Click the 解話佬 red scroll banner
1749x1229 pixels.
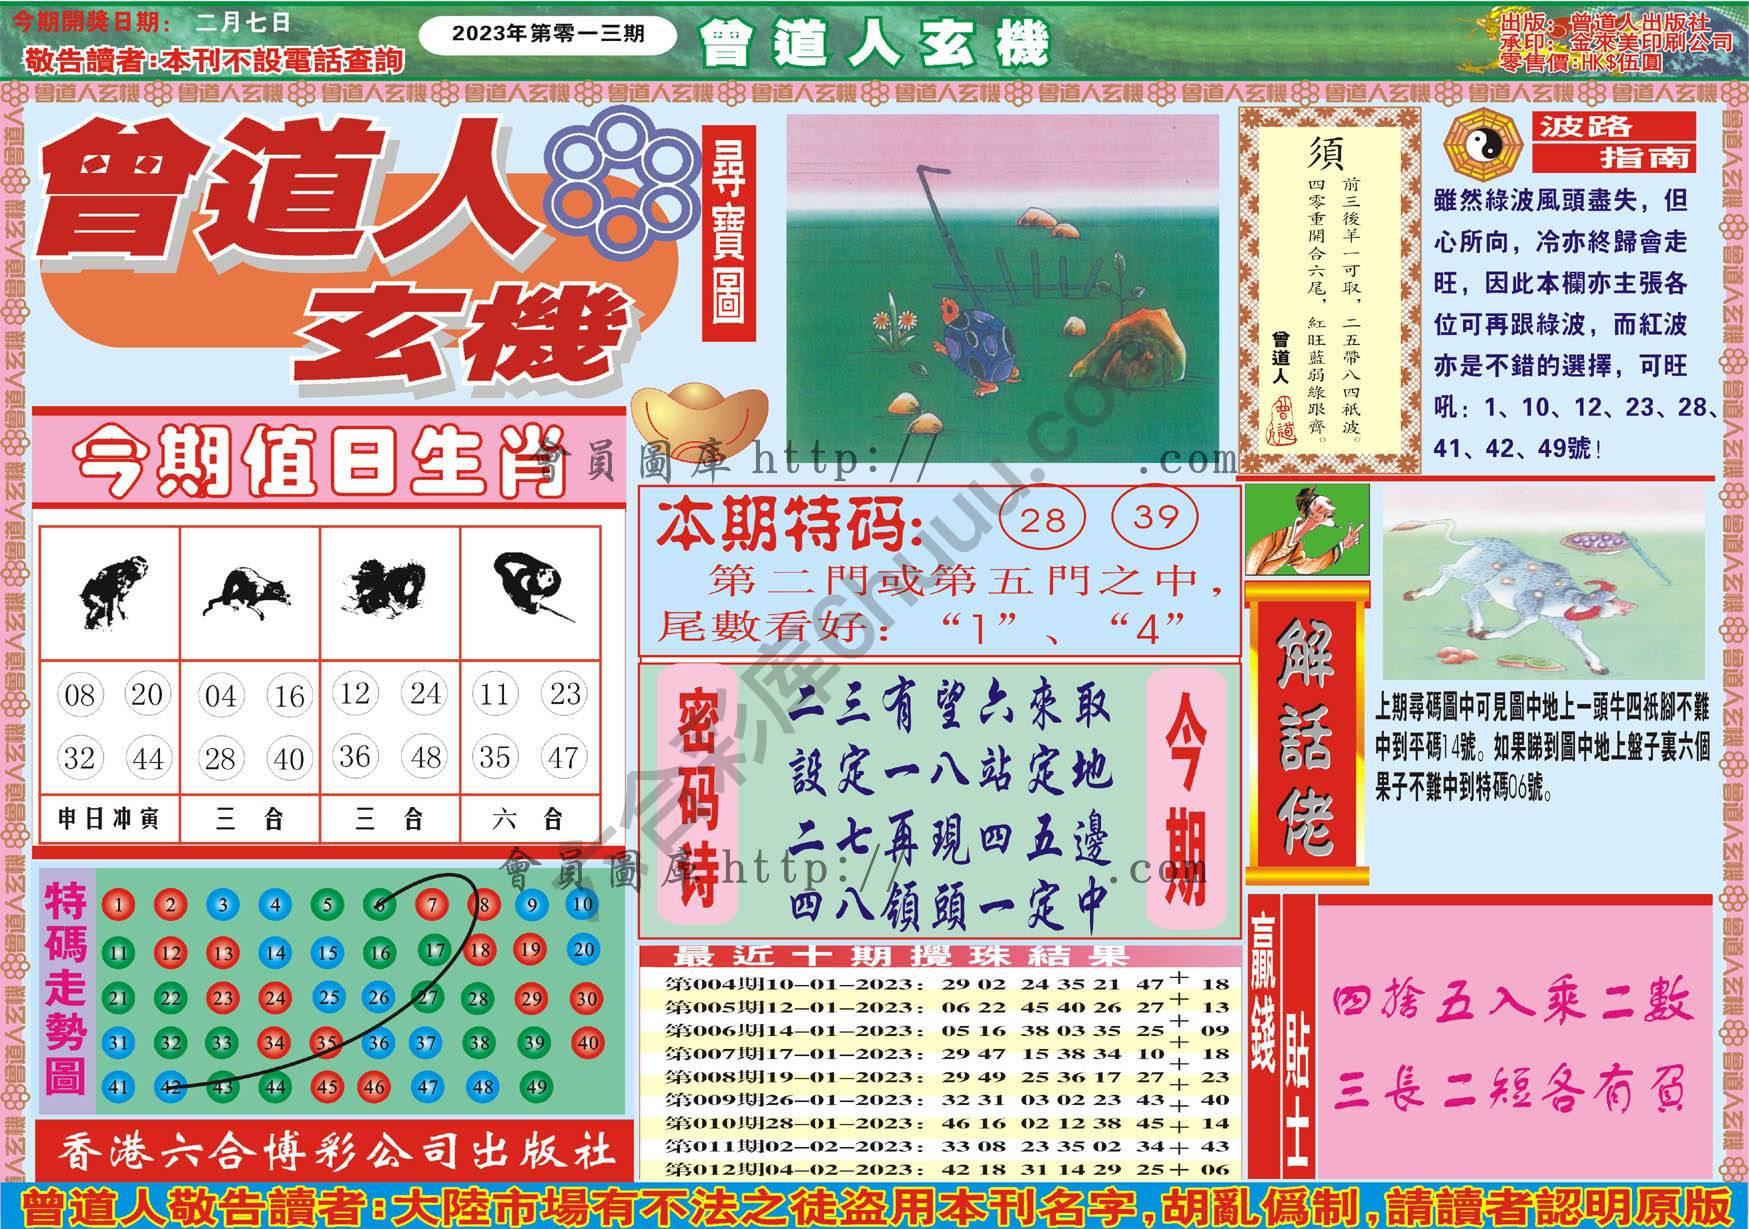[1306, 738]
